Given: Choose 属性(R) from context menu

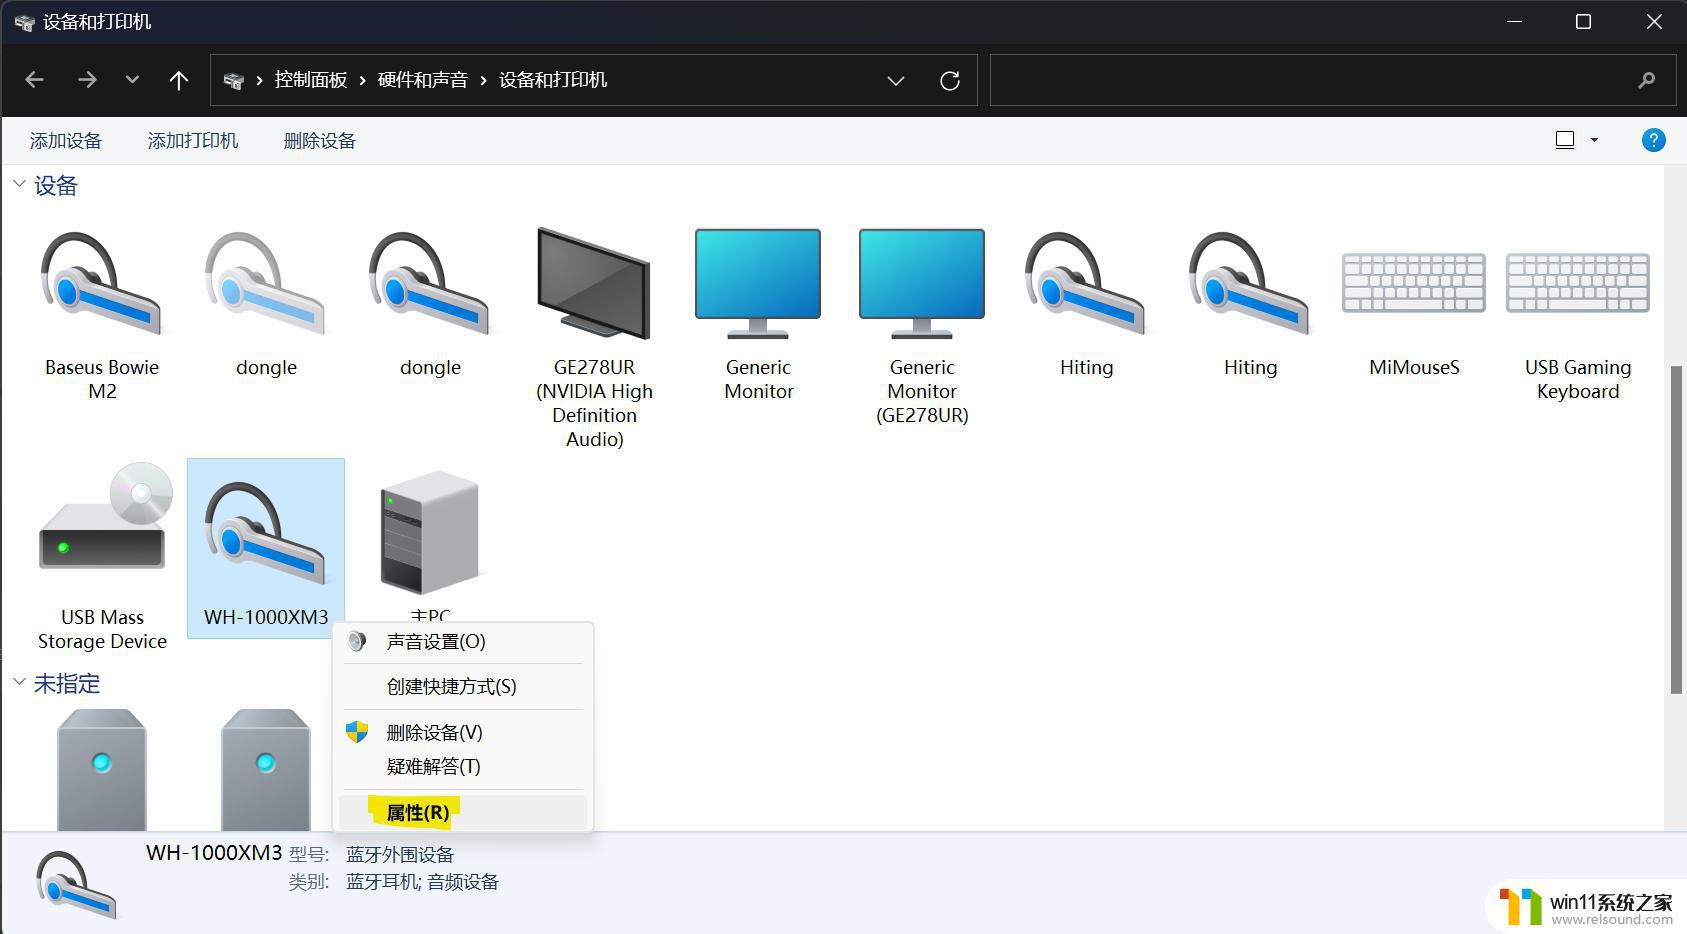Looking at the screenshot, I should point(463,812).
